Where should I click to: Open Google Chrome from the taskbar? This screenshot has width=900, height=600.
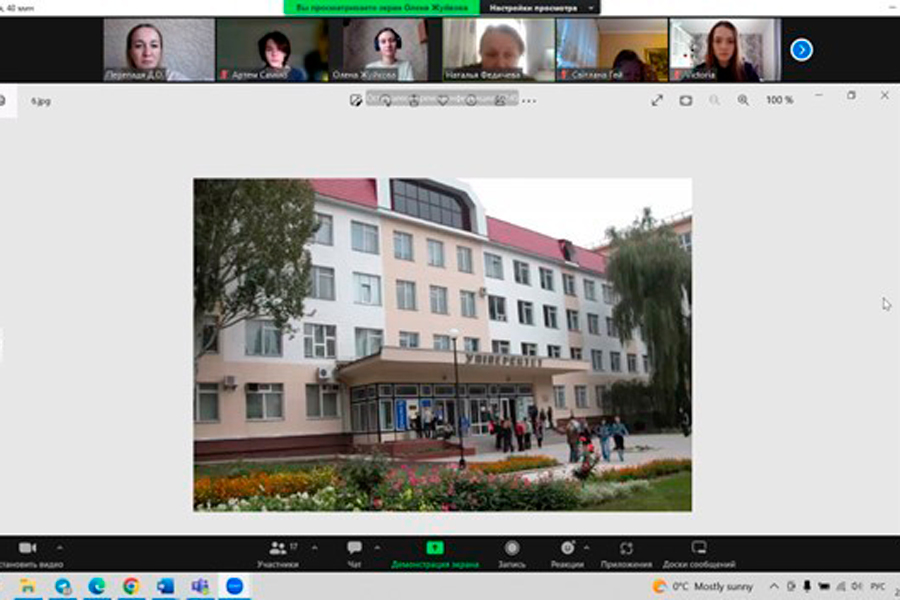(x=131, y=586)
